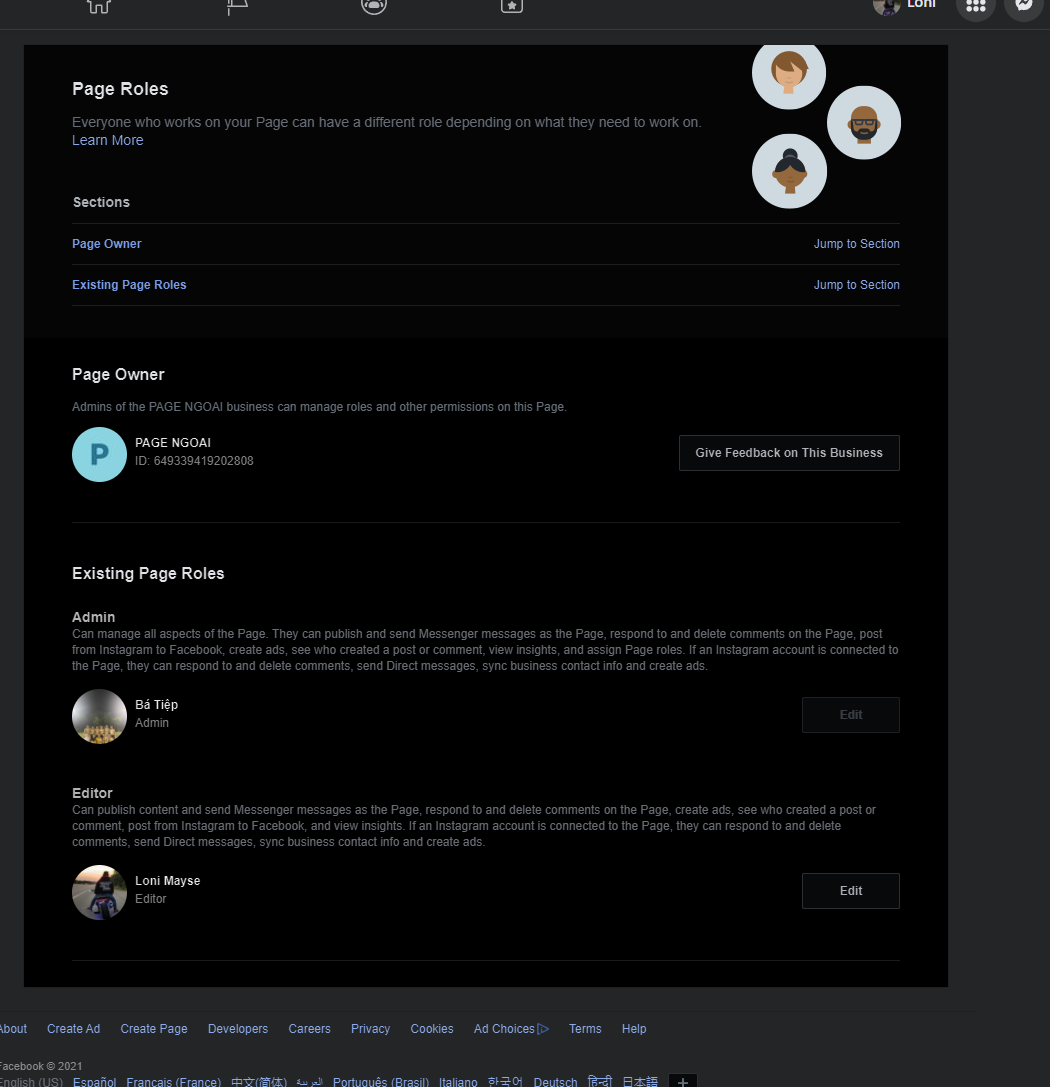Image resolution: width=1050 pixels, height=1087 pixels.
Task: Click the Page Owner heading above PAGE NGOAI
Action: point(119,374)
